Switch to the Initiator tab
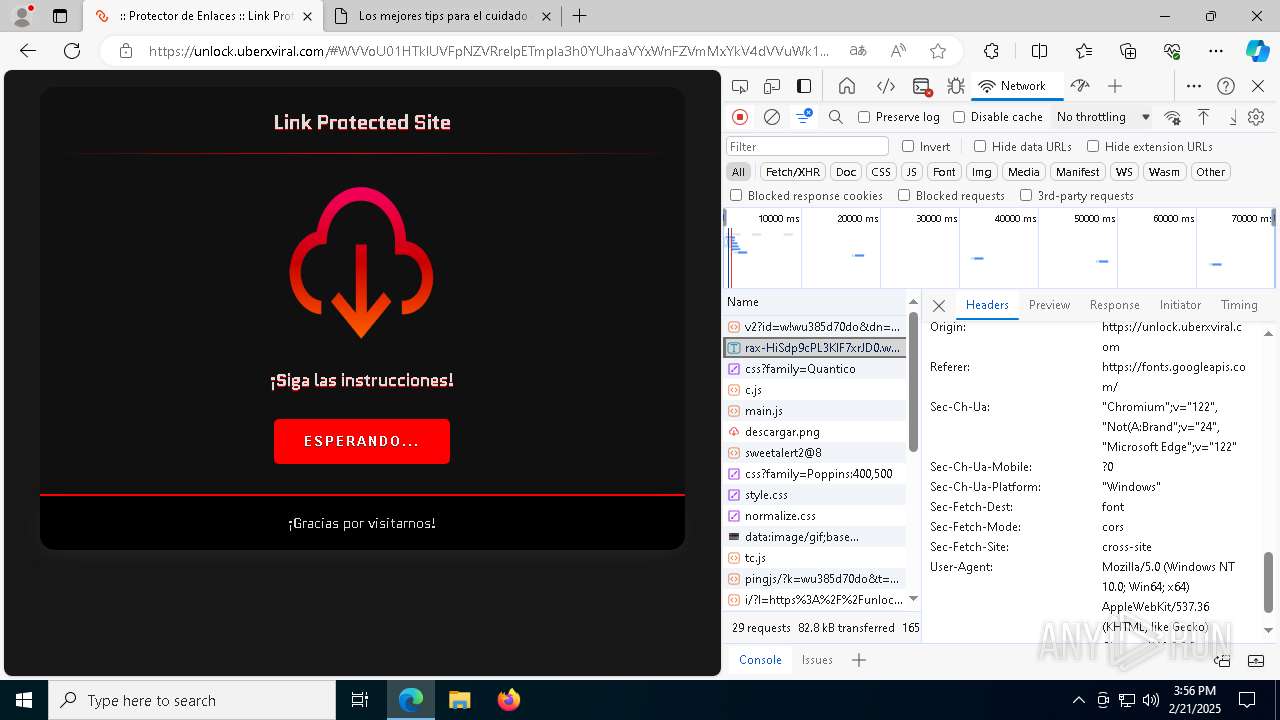This screenshot has height=720, width=1280. coord(1180,305)
